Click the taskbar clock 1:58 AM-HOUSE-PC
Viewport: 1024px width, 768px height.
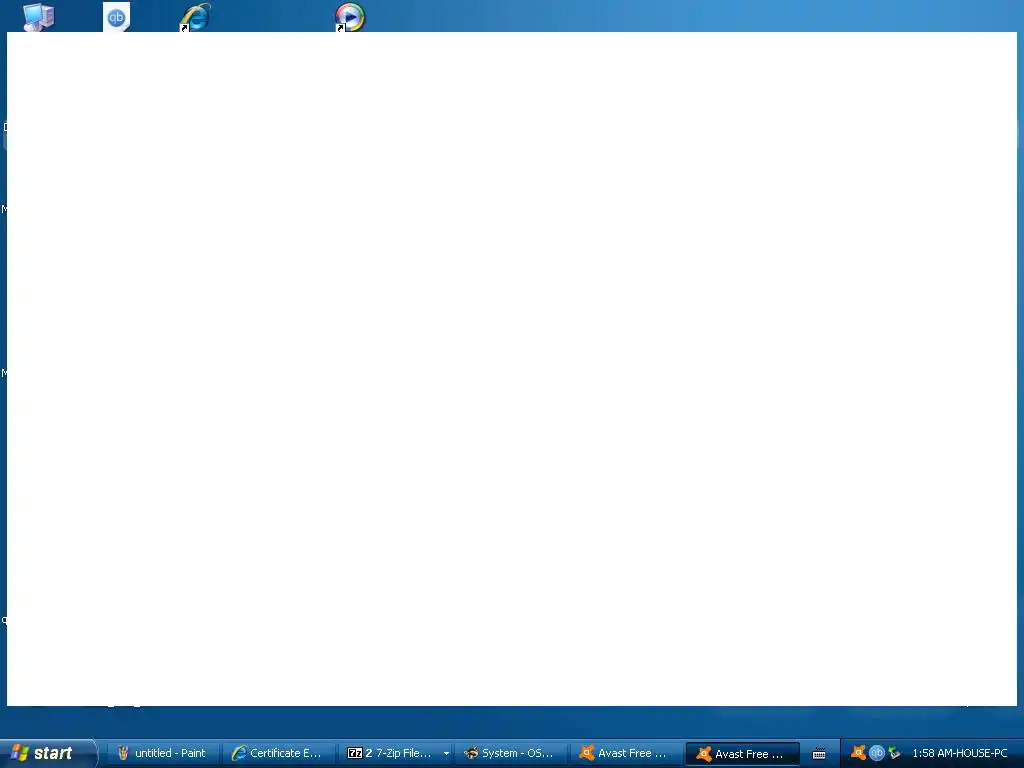tap(959, 753)
